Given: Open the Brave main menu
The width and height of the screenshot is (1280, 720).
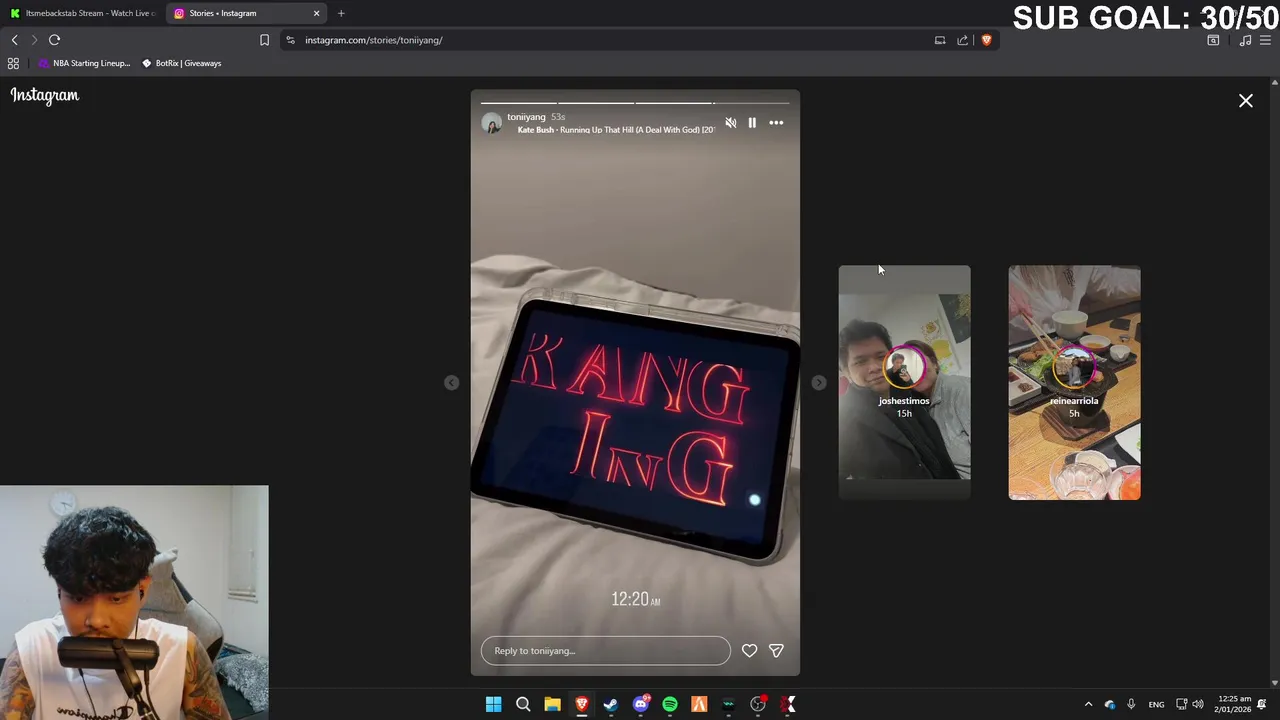Looking at the screenshot, I should point(1265,40).
